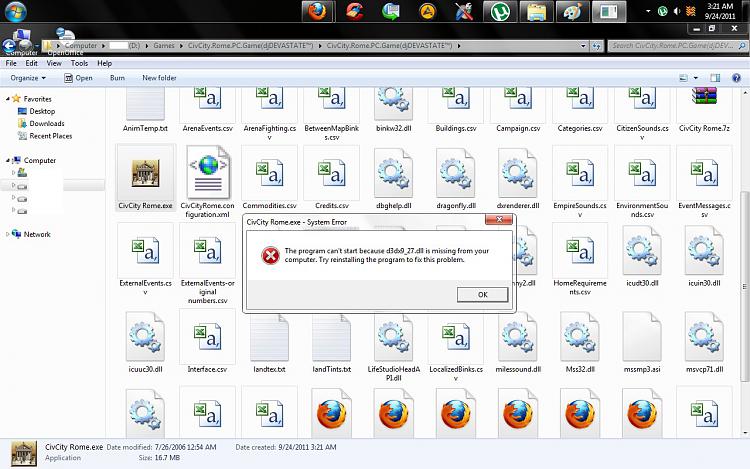Image resolution: width=750 pixels, height=469 pixels.
Task: Select the Credits.csv file
Action: point(331,178)
